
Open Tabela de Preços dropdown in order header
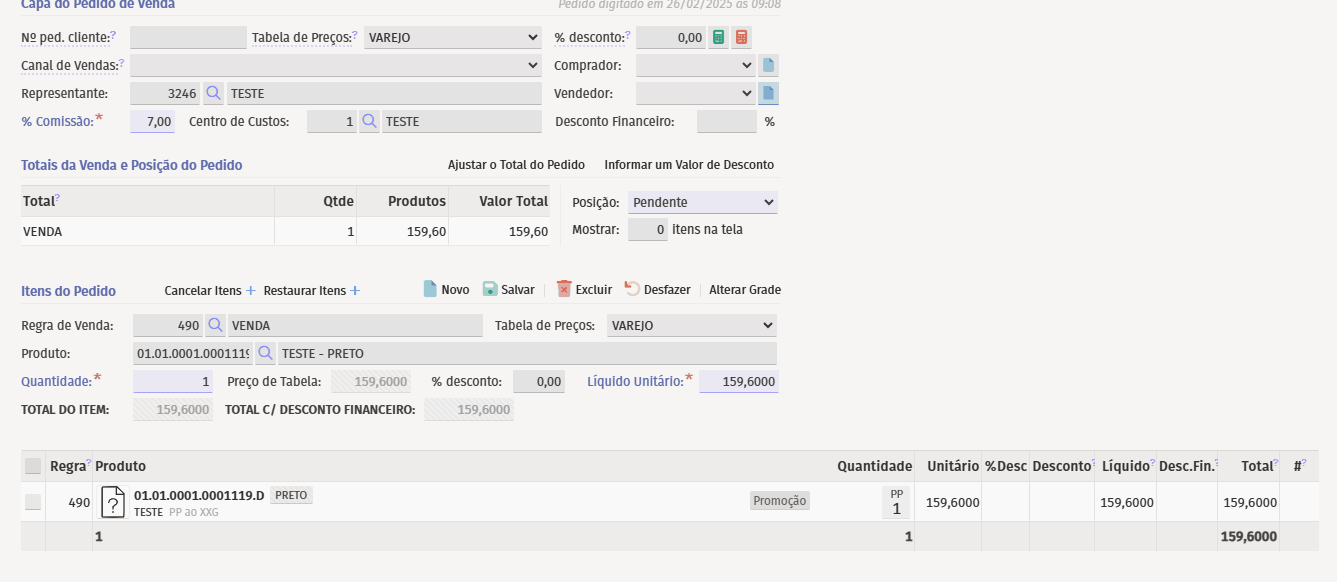pos(452,38)
